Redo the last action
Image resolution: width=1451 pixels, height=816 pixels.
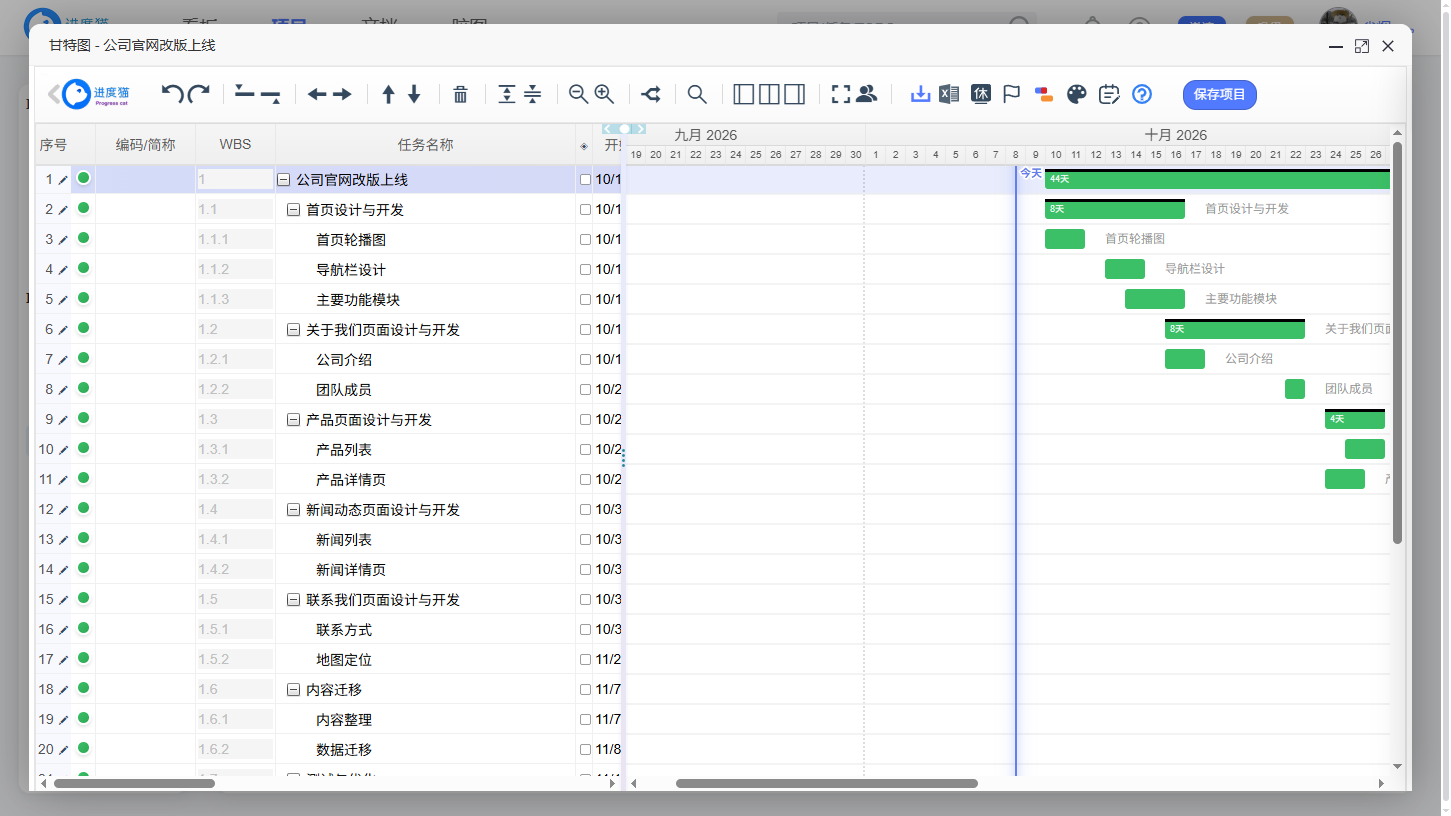click(199, 94)
